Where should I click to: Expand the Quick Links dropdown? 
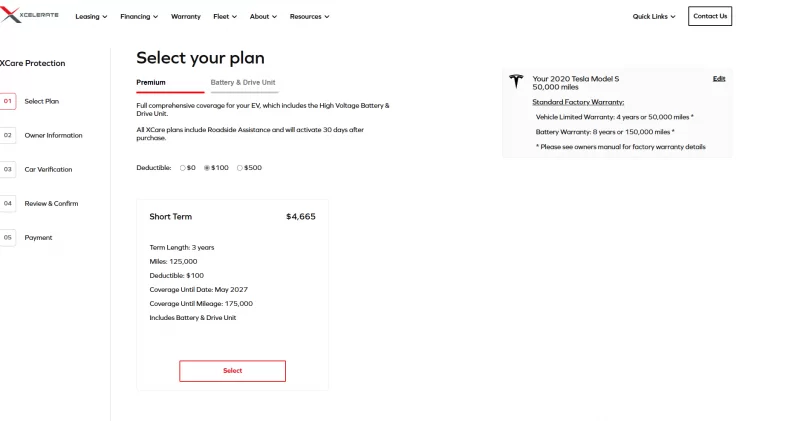[654, 17]
